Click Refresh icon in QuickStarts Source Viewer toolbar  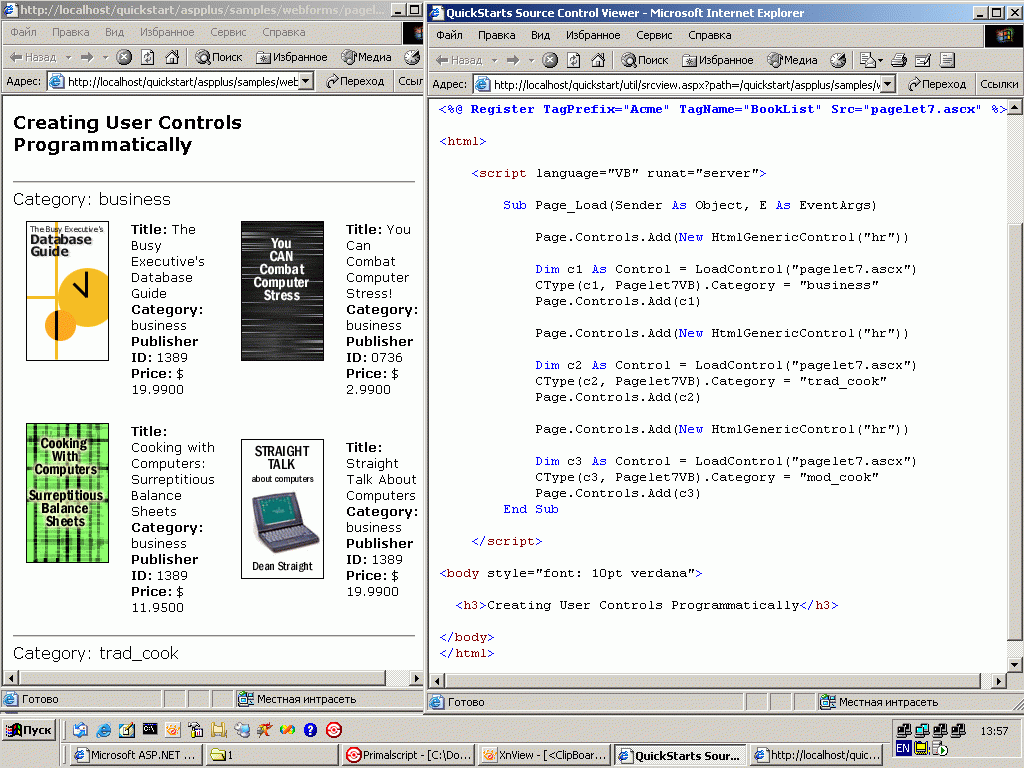point(574,60)
